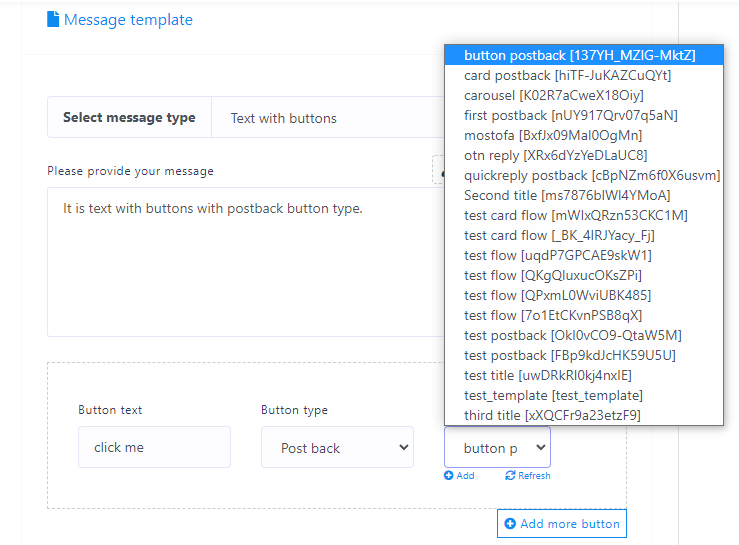Image resolution: width=739 pixels, height=545 pixels.
Task: Pick the test_template entry
Action: point(553,395)
